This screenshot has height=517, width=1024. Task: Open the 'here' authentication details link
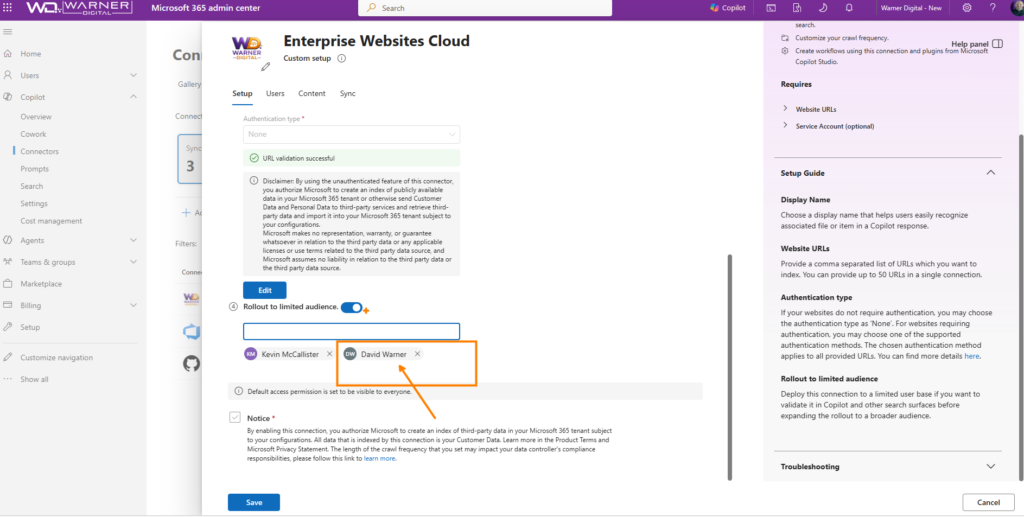tap(972, 356)
